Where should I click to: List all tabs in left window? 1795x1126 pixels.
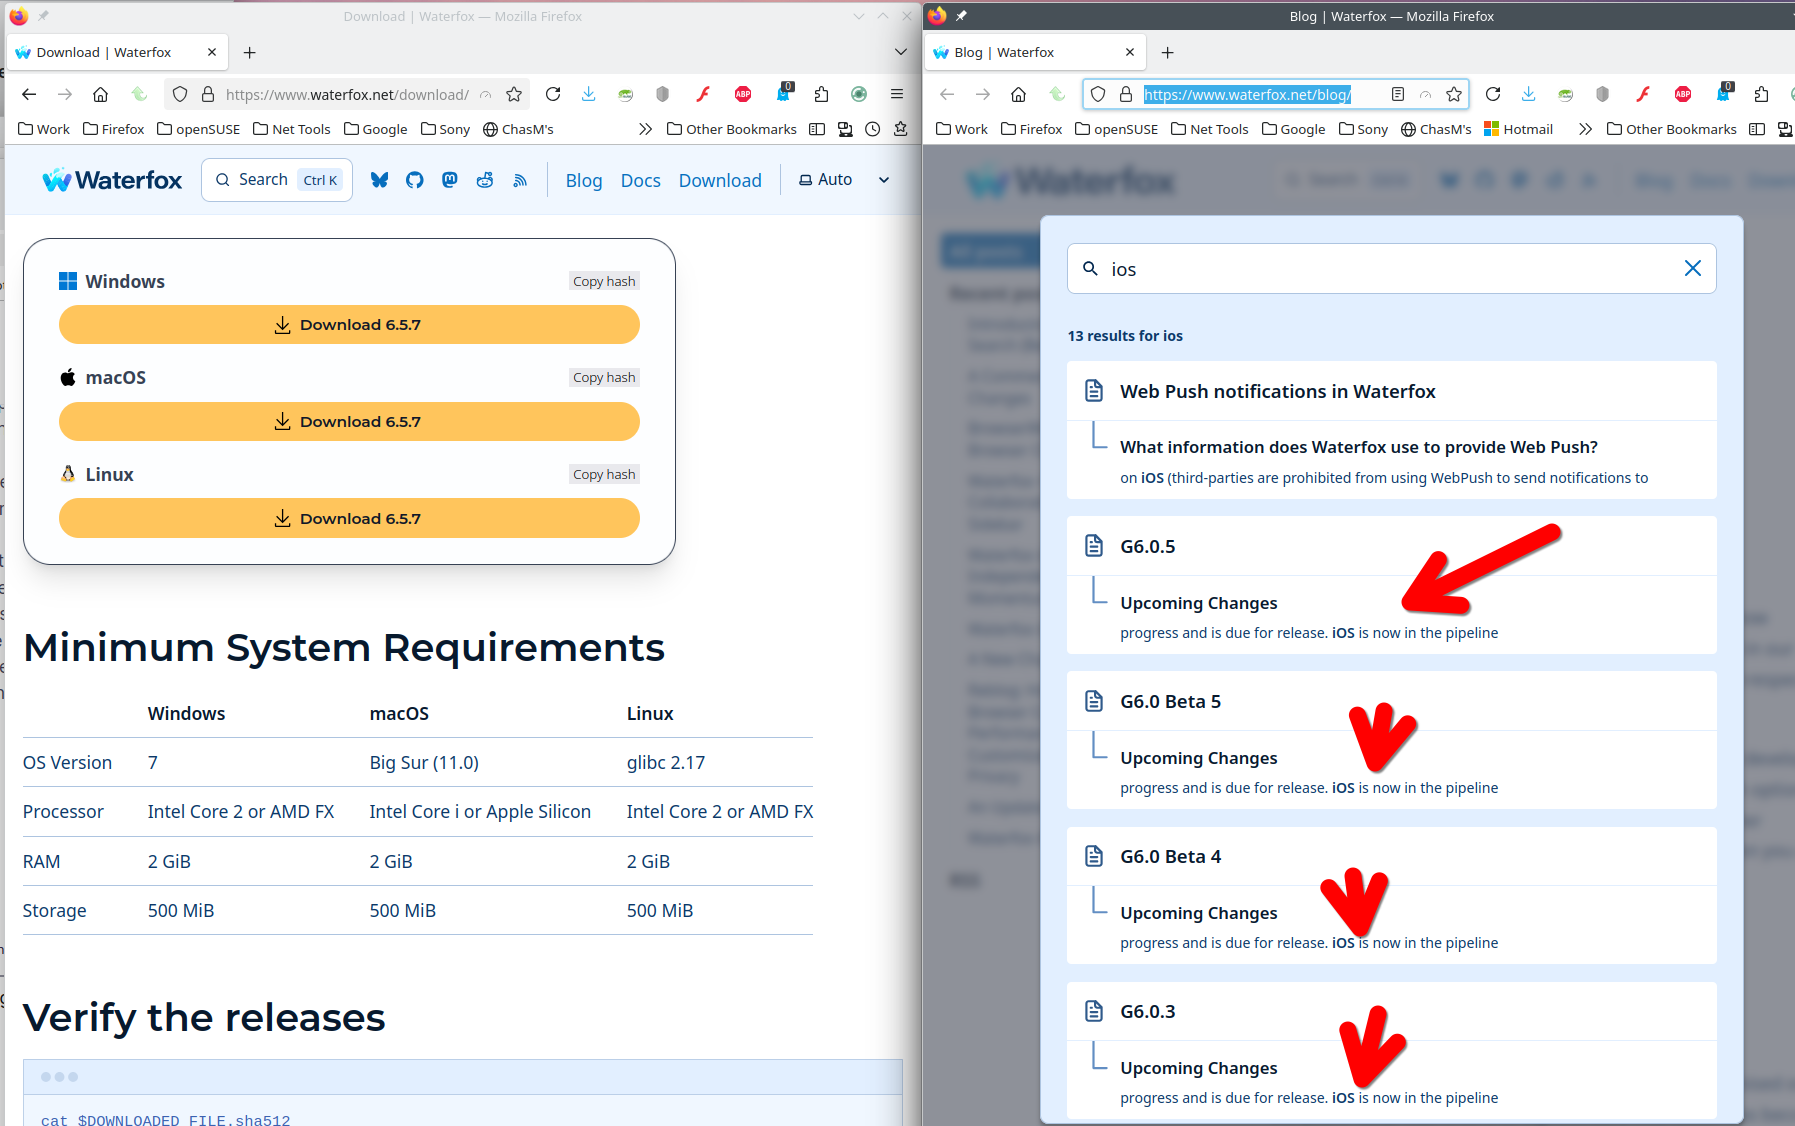(900, 52)
